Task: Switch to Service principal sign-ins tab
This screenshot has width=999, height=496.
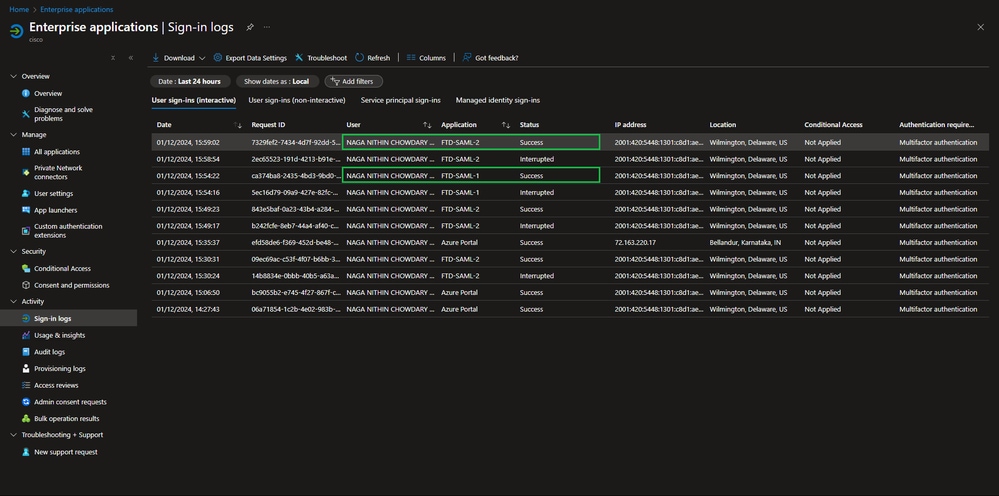Action: (x=400, y=100)
